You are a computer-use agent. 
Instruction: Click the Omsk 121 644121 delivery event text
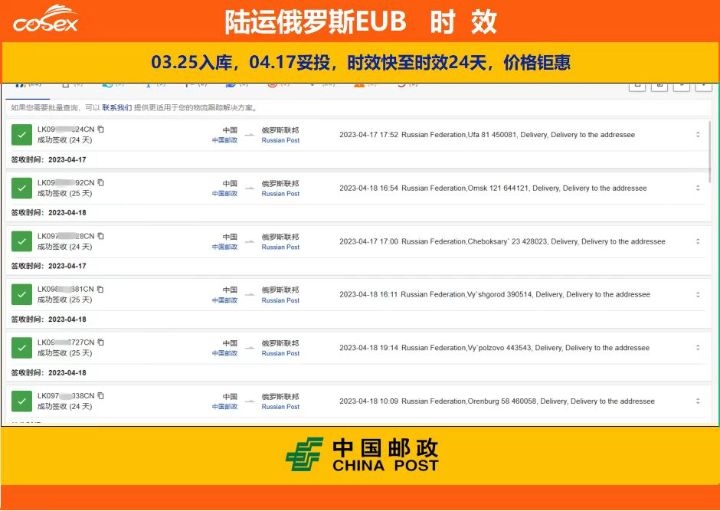493,188
